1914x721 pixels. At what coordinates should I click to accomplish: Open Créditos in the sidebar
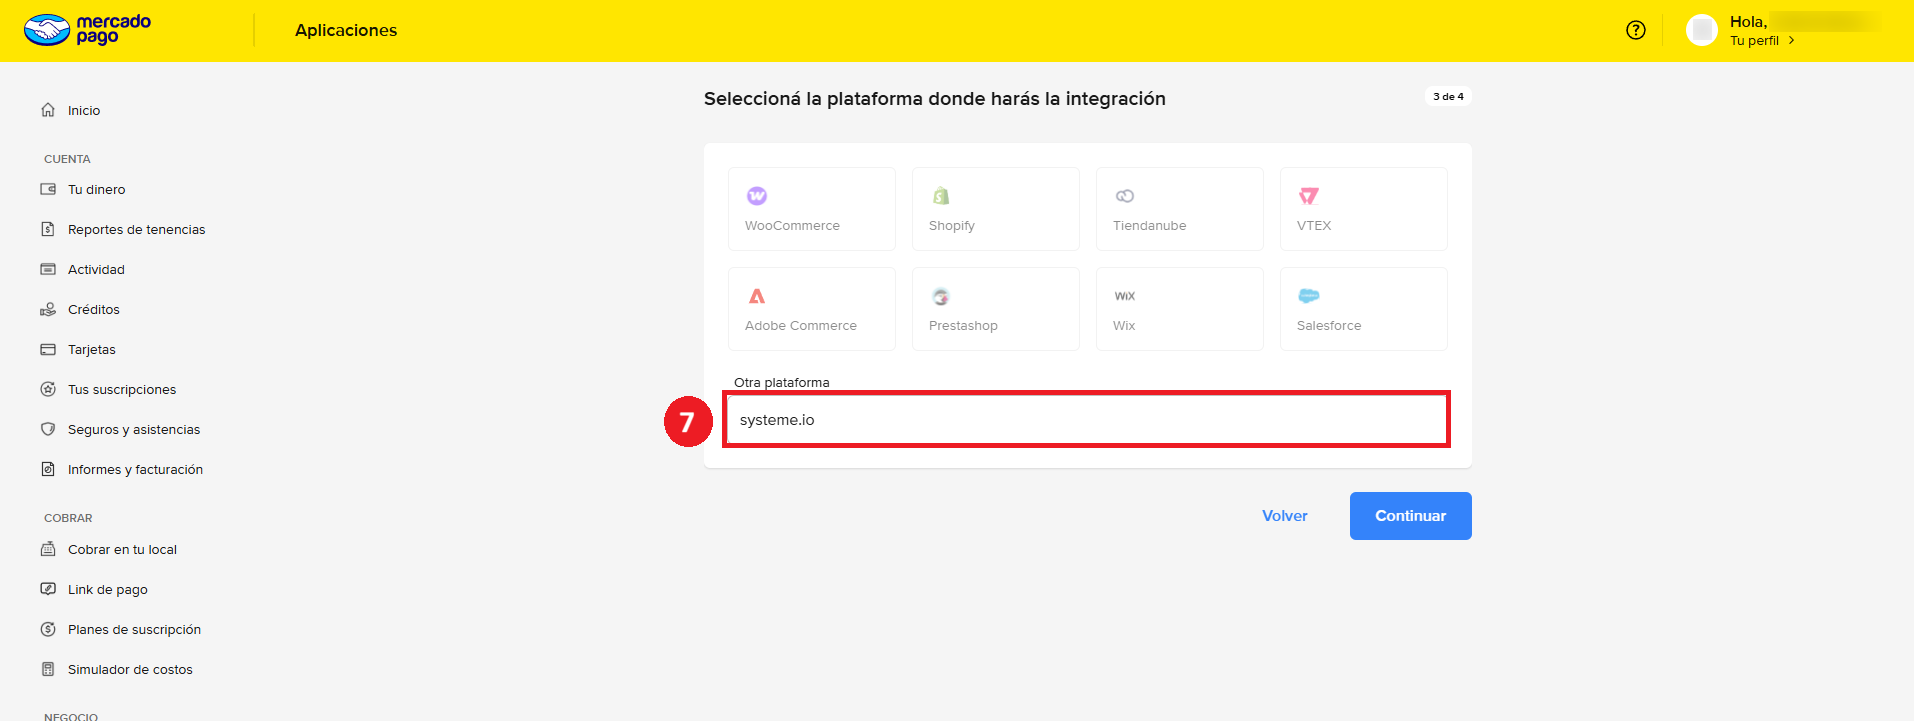[x=94, y=309]
